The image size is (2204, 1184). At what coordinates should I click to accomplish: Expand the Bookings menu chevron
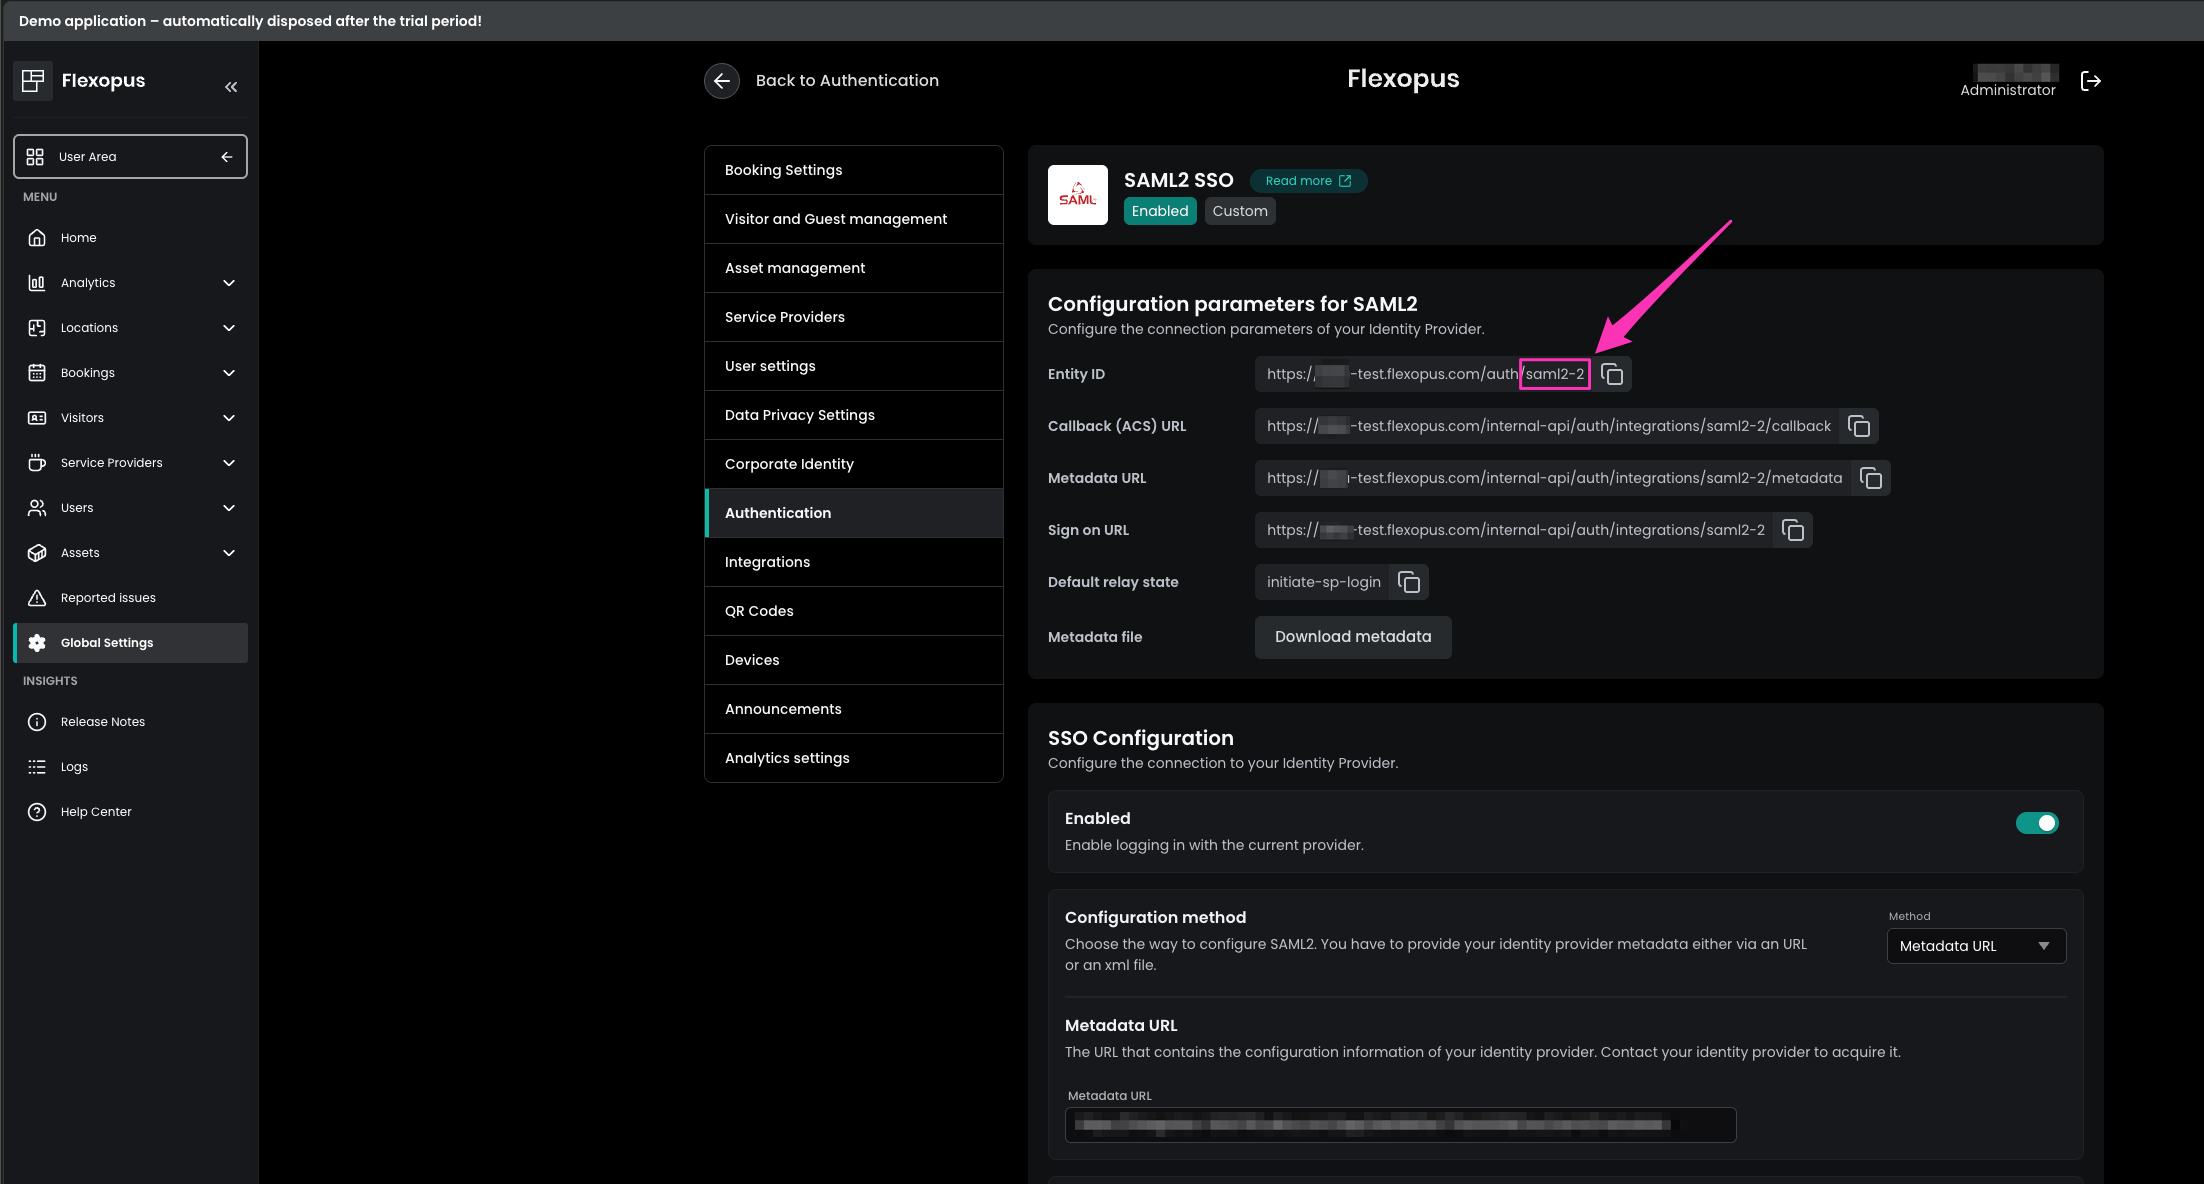(x=229, y=373)
